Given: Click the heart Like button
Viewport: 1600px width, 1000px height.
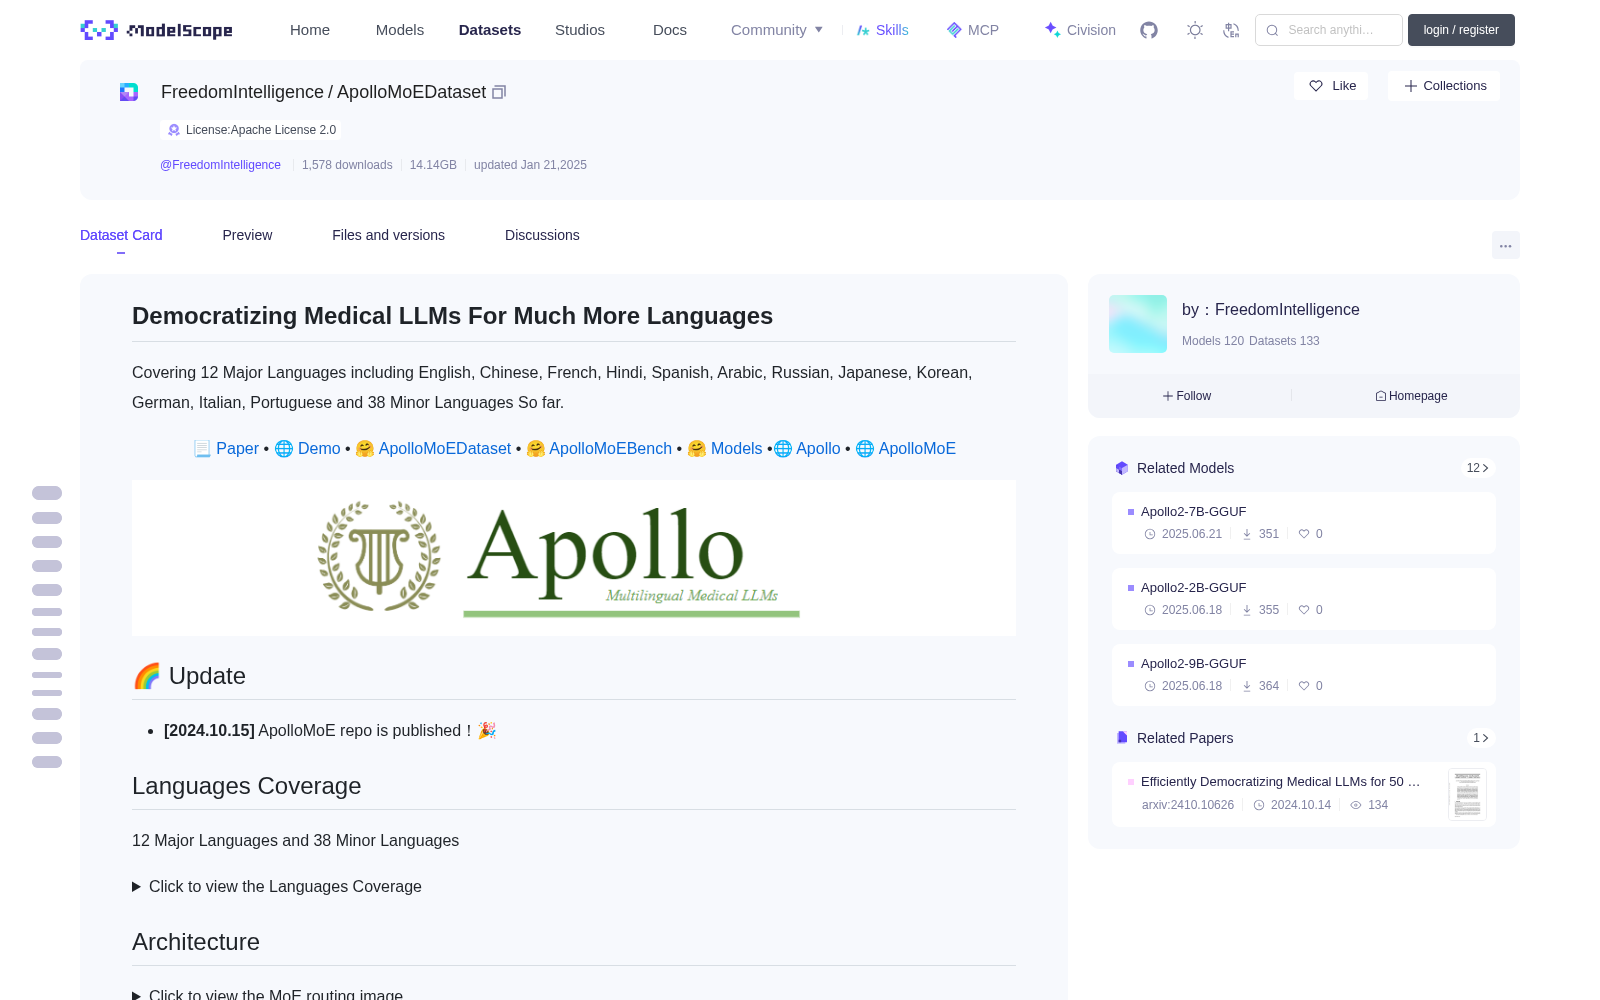Looking at the screenshot, I should (1331, 86).
